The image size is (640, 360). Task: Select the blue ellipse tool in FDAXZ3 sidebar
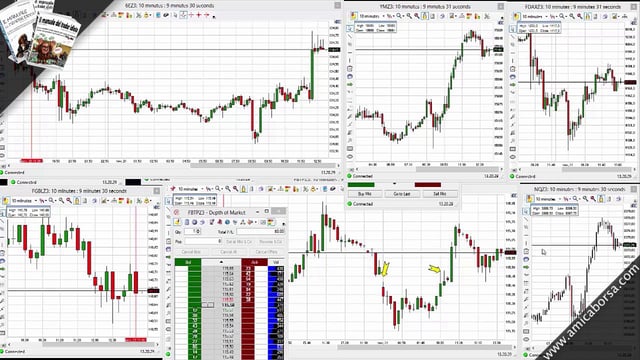(513, 77)
